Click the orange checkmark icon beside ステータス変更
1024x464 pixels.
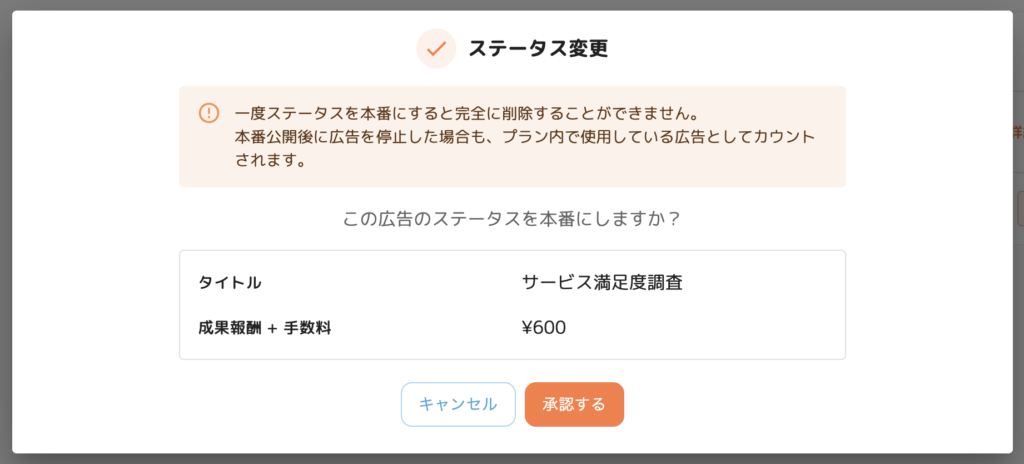(436, 49)
